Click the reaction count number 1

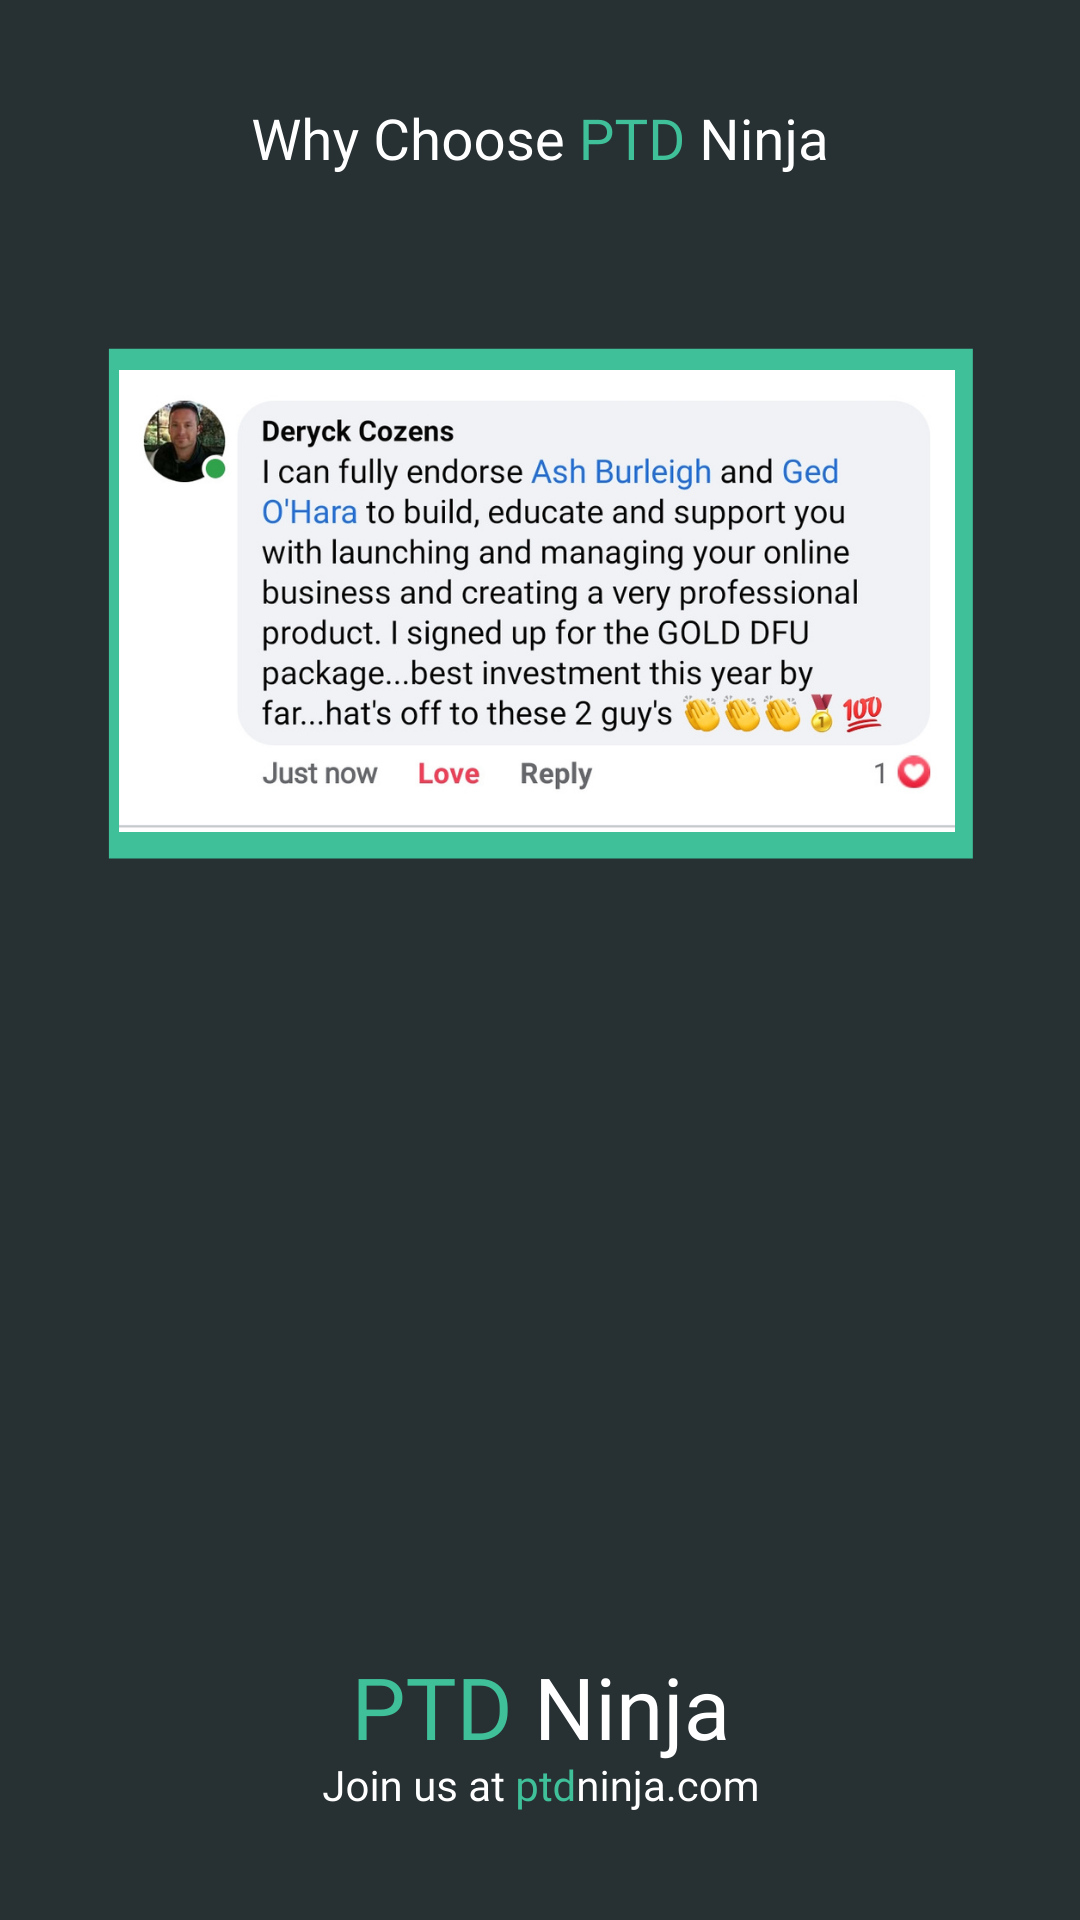click(880, 773)
